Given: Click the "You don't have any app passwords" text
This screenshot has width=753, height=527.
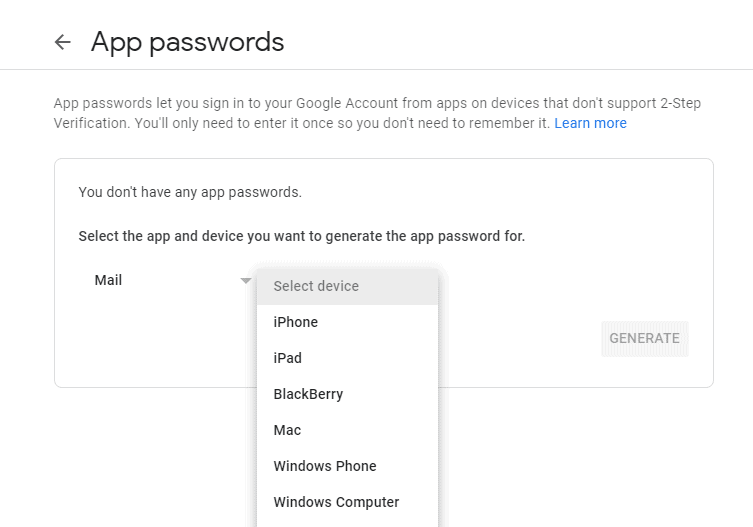Looking at the screenshot, I should point(190,192).
